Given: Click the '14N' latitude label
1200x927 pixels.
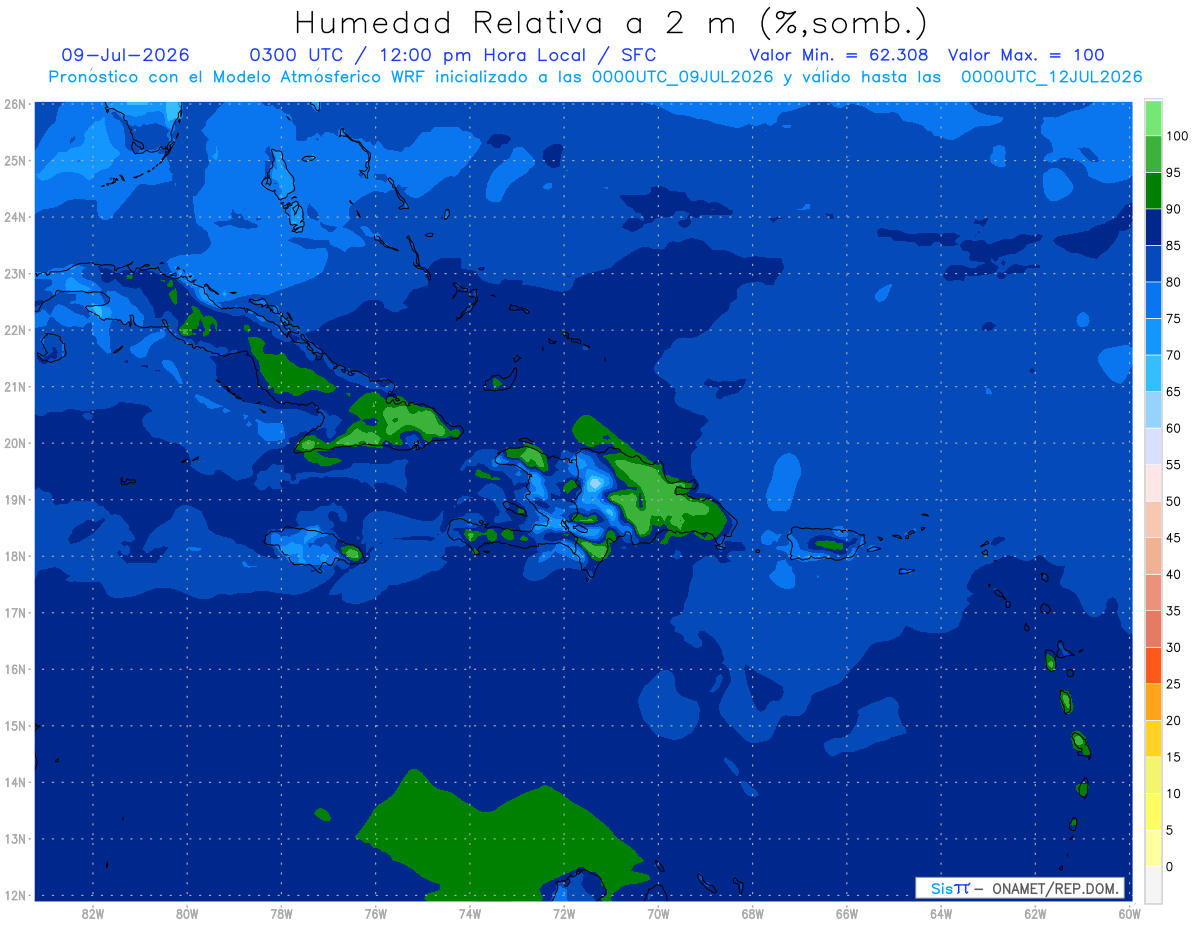Looking at the screenshot, I should pos(15,782).
